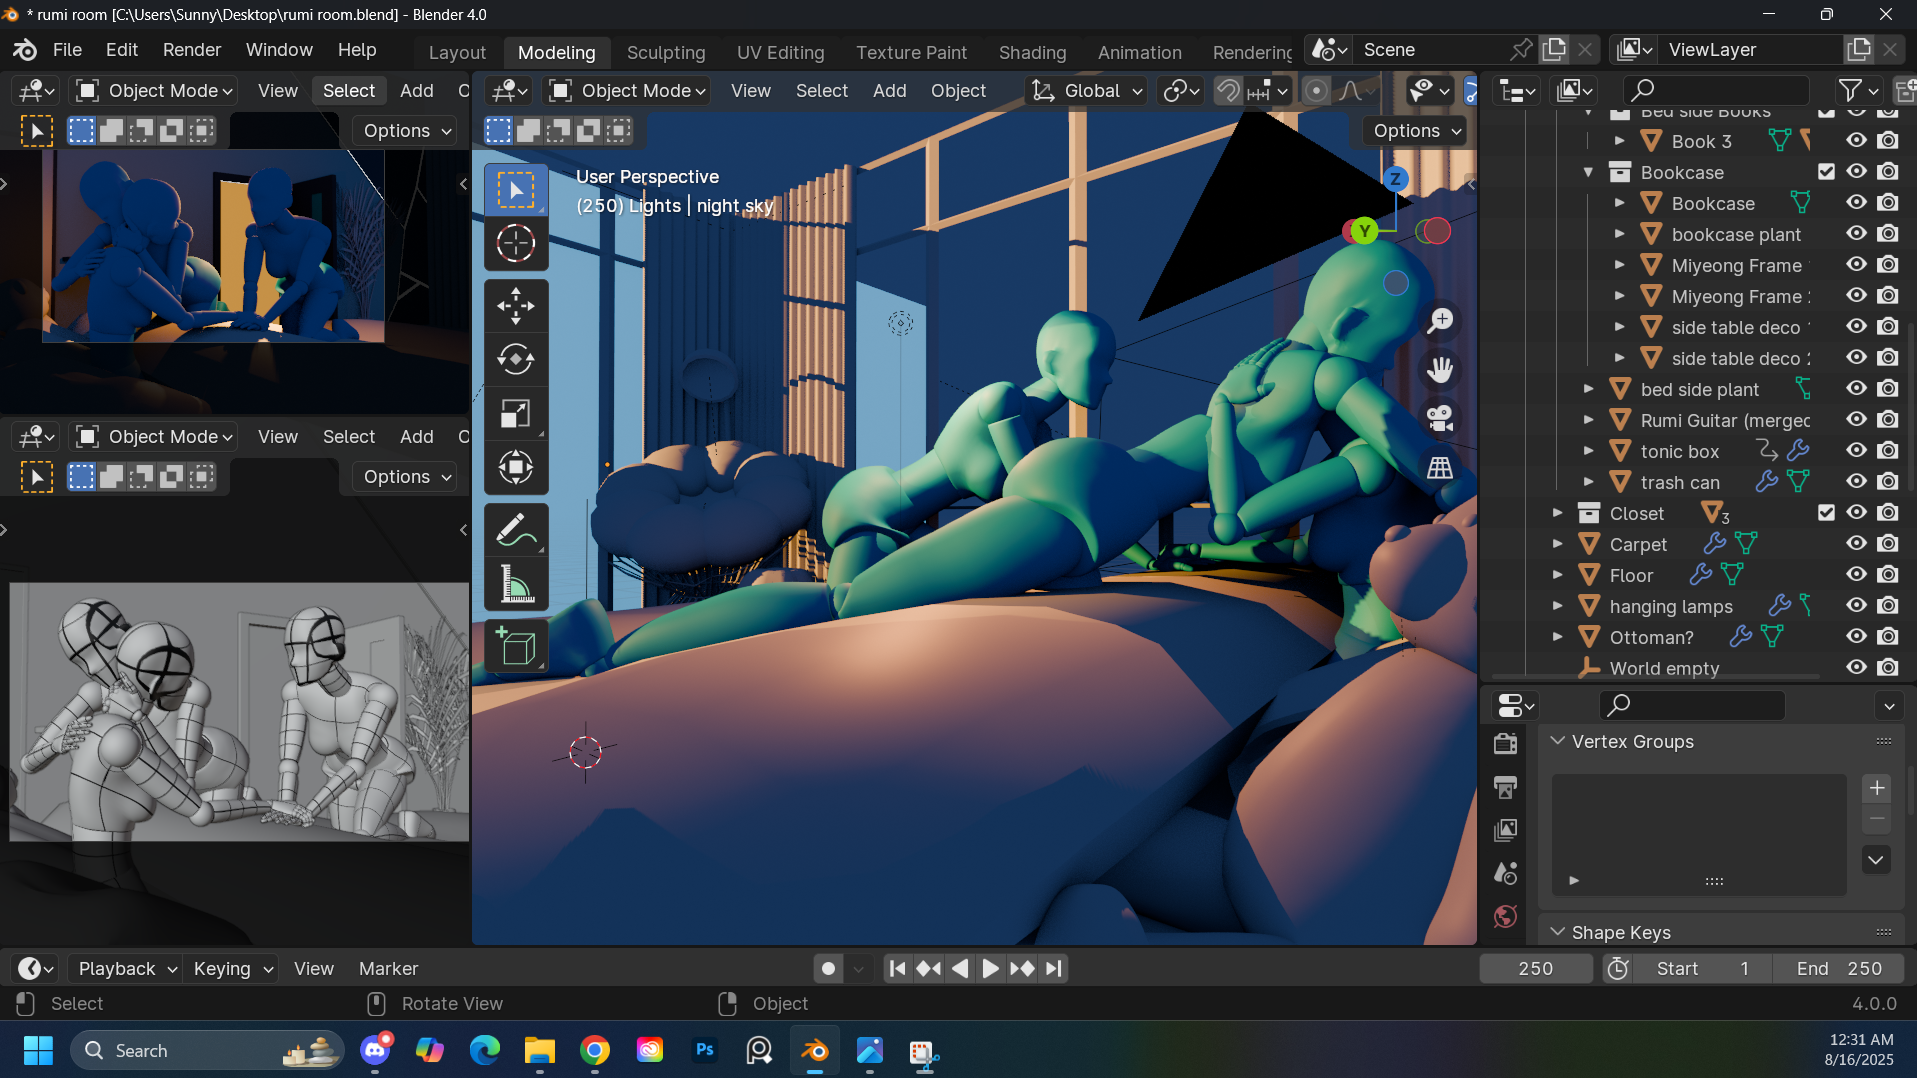
Task: Open Scene properties tab
Action: point(1505,873)
